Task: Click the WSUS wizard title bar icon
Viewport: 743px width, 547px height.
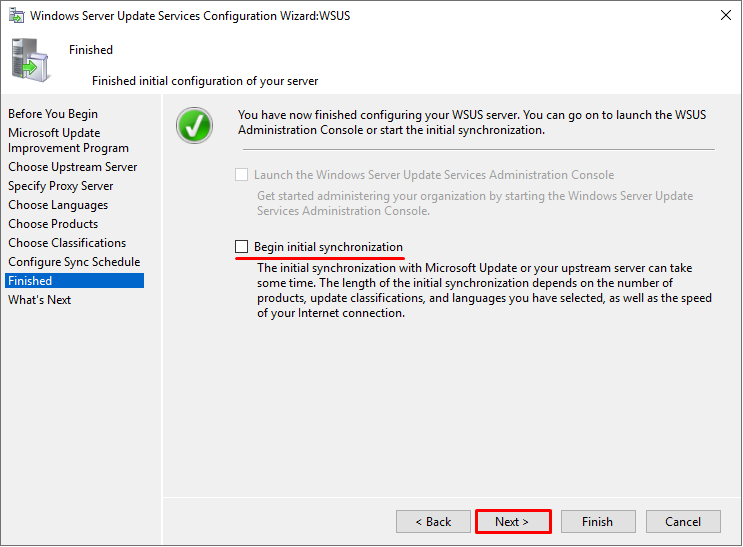Action: [16, 16]
